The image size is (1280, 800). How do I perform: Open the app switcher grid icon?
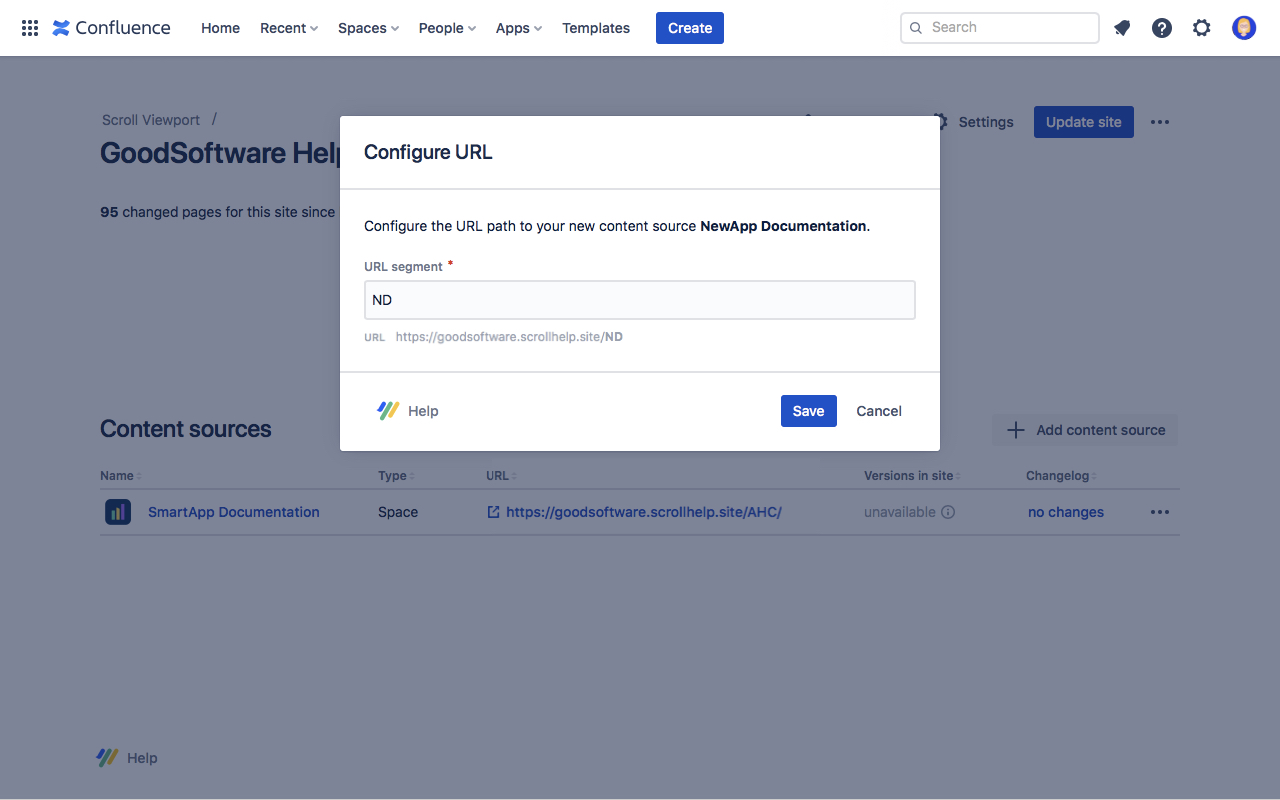(30, 28)
